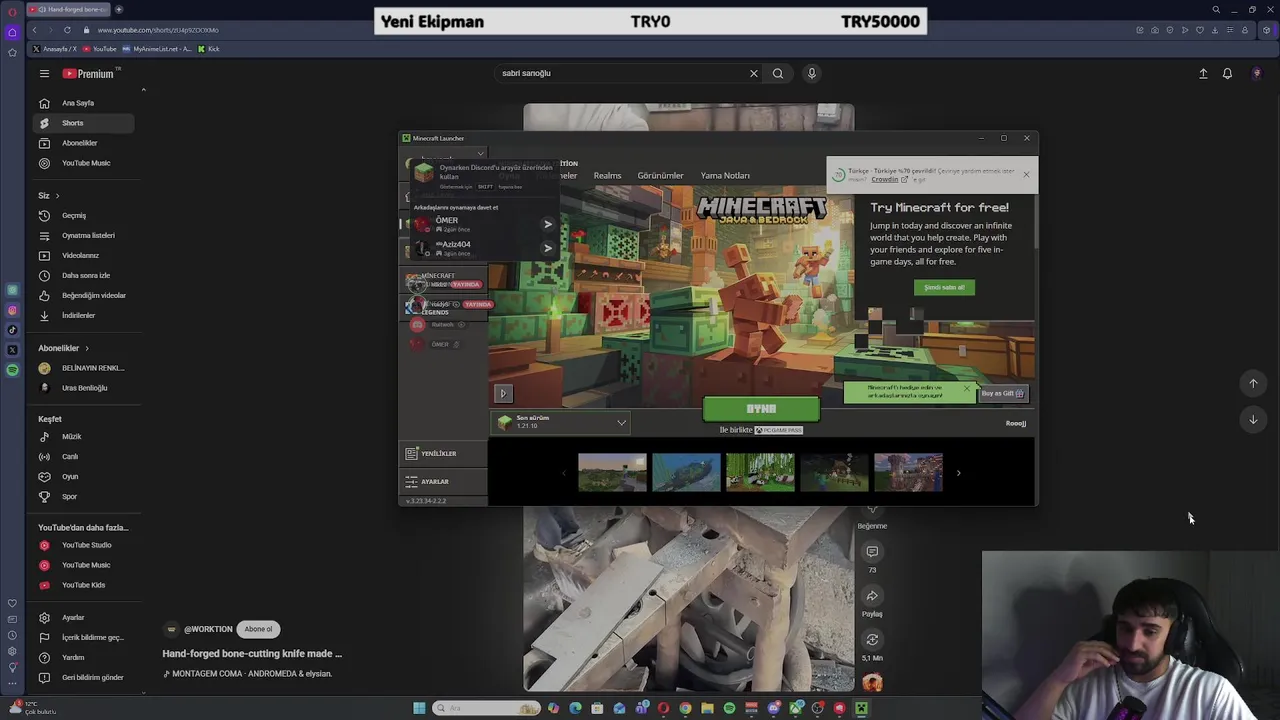This screenshot has height=720, width=1280.
Task: Dismiss the Crowdin translation notice
Action: point(1026,175)
